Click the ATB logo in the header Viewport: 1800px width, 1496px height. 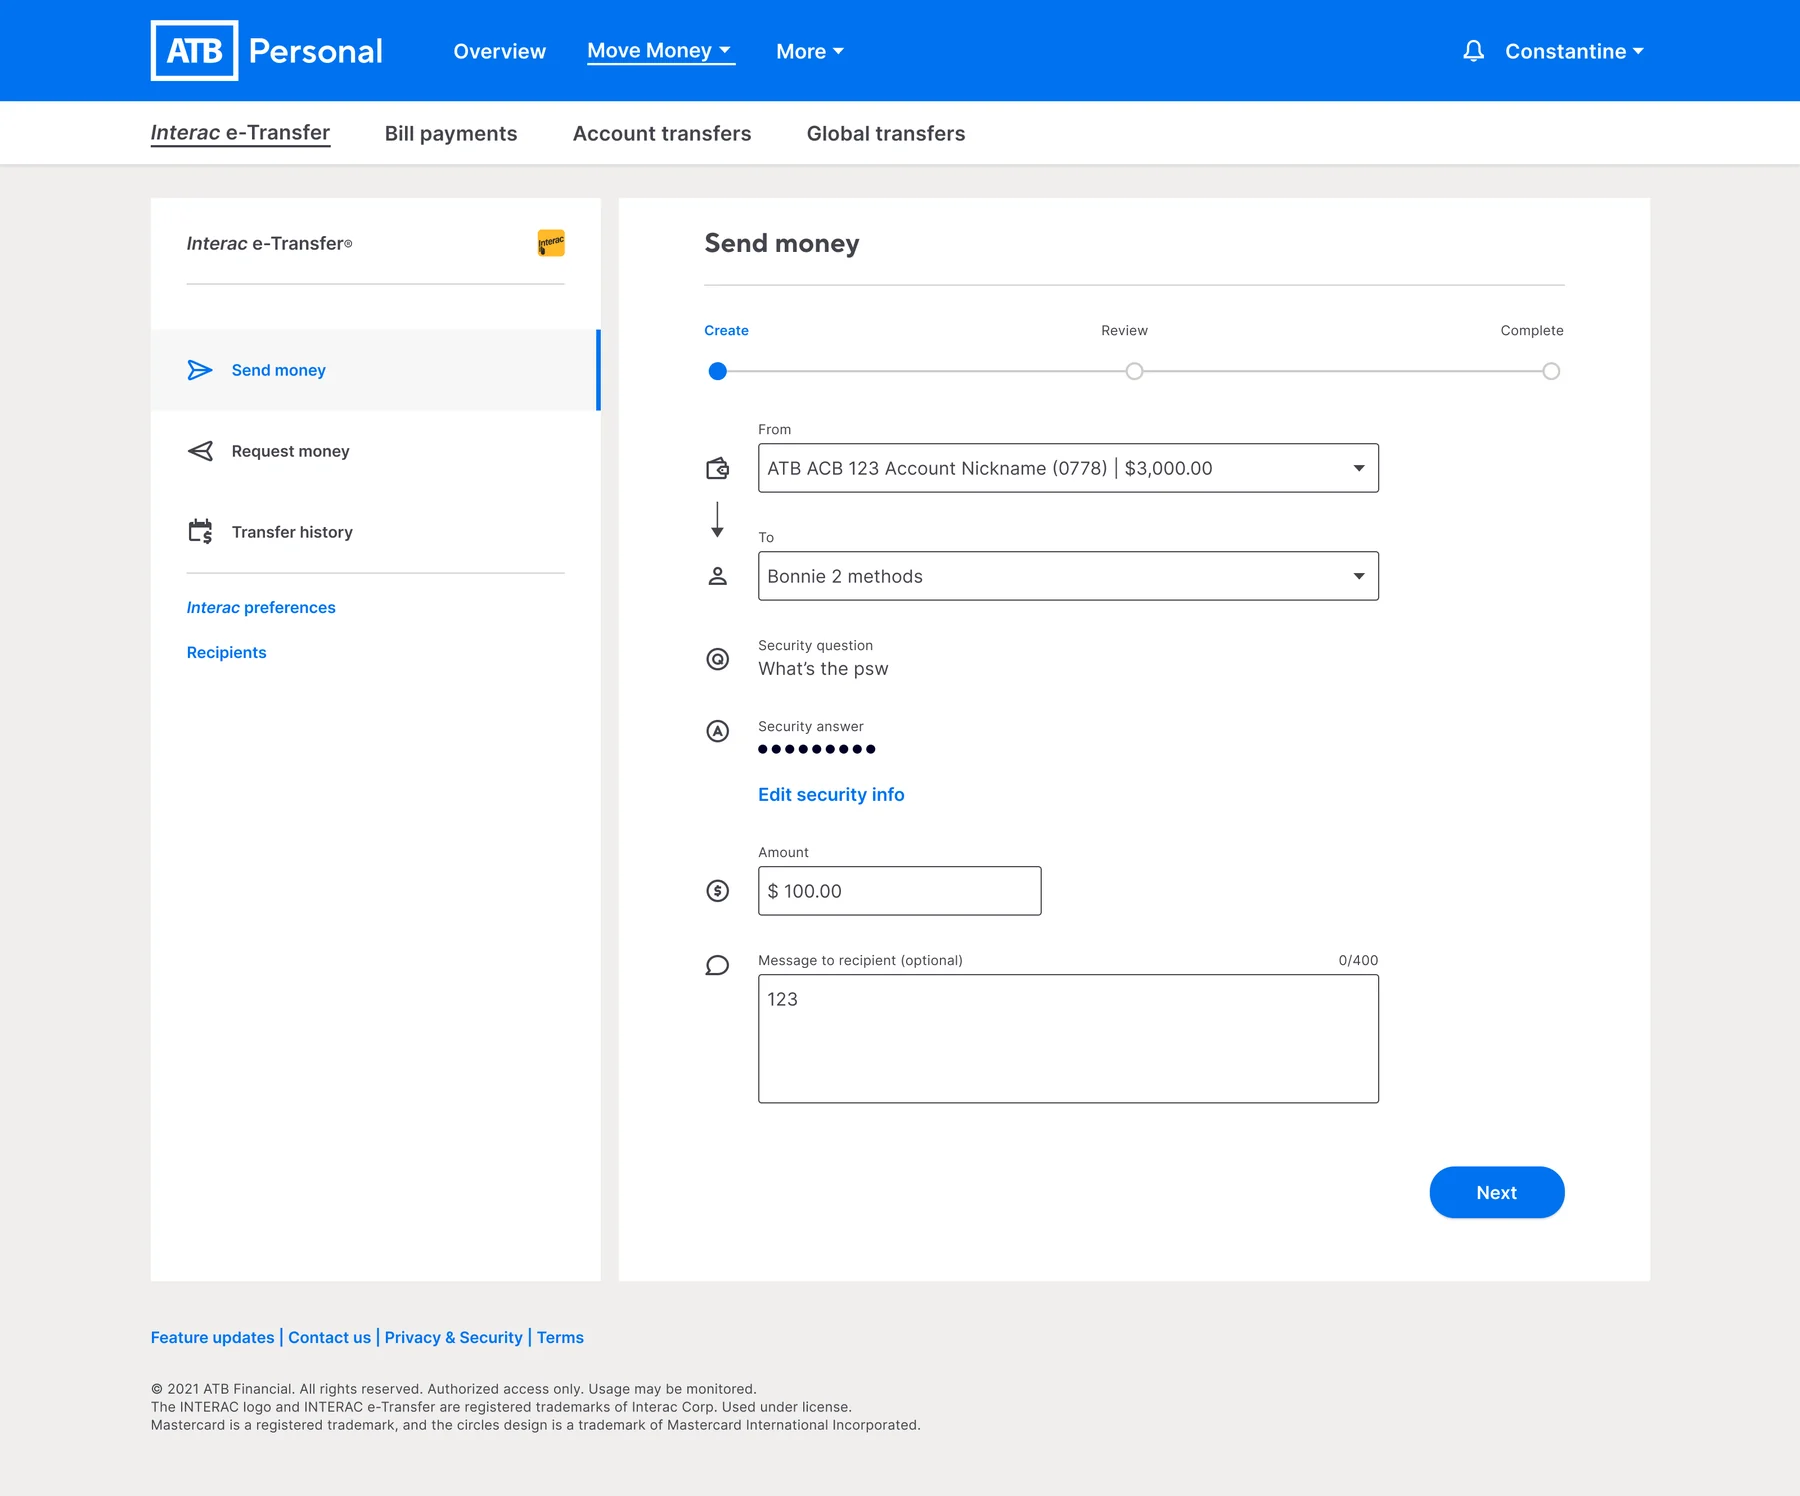click(194, 50)
